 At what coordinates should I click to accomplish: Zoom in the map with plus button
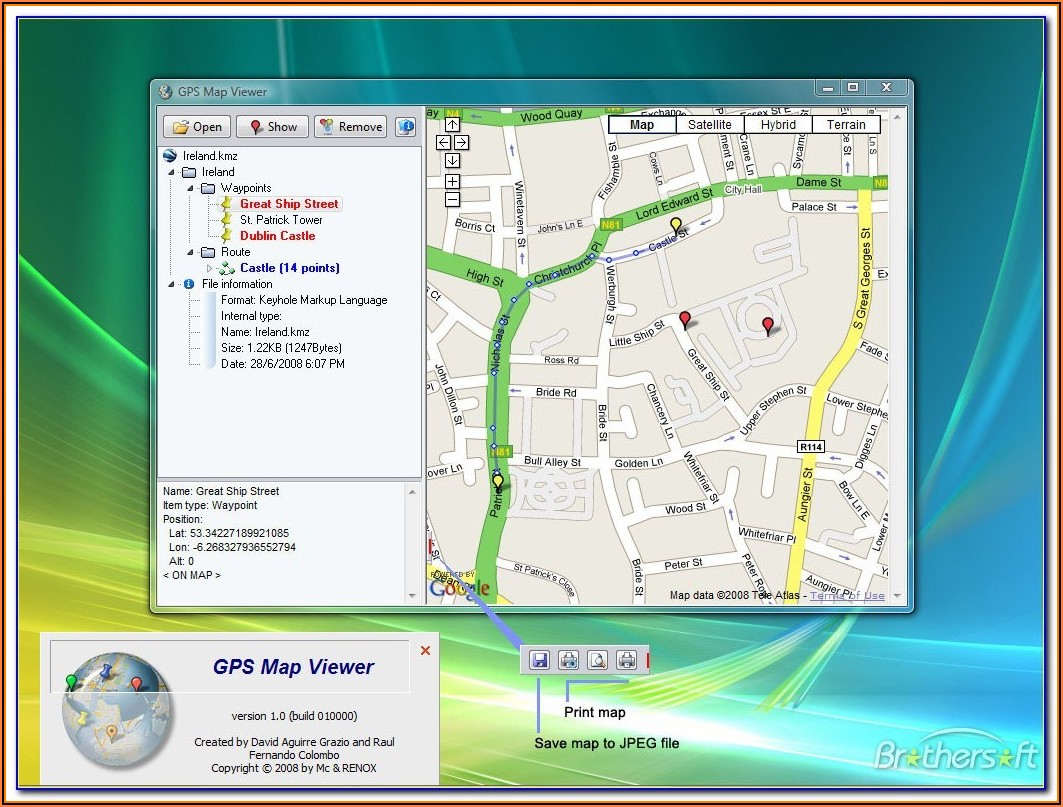(x=452, y=181)
